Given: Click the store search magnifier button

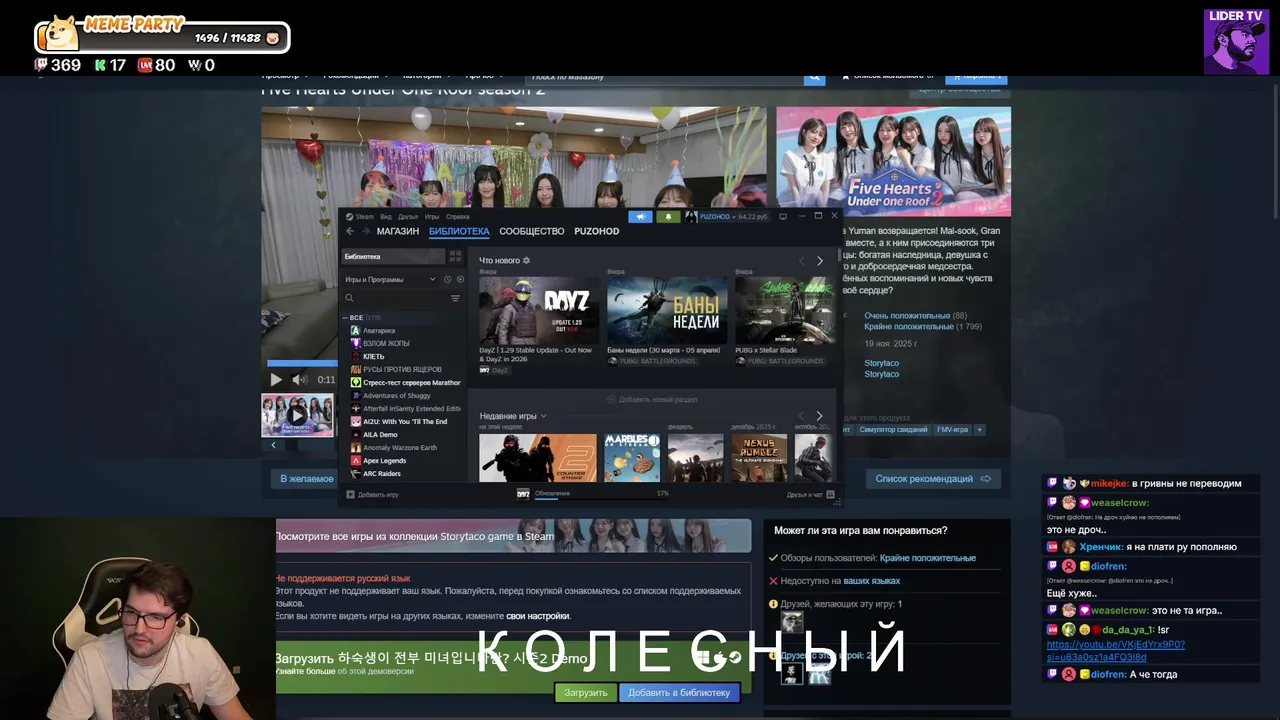Looking at the screenshot, I should pos(814,76).
